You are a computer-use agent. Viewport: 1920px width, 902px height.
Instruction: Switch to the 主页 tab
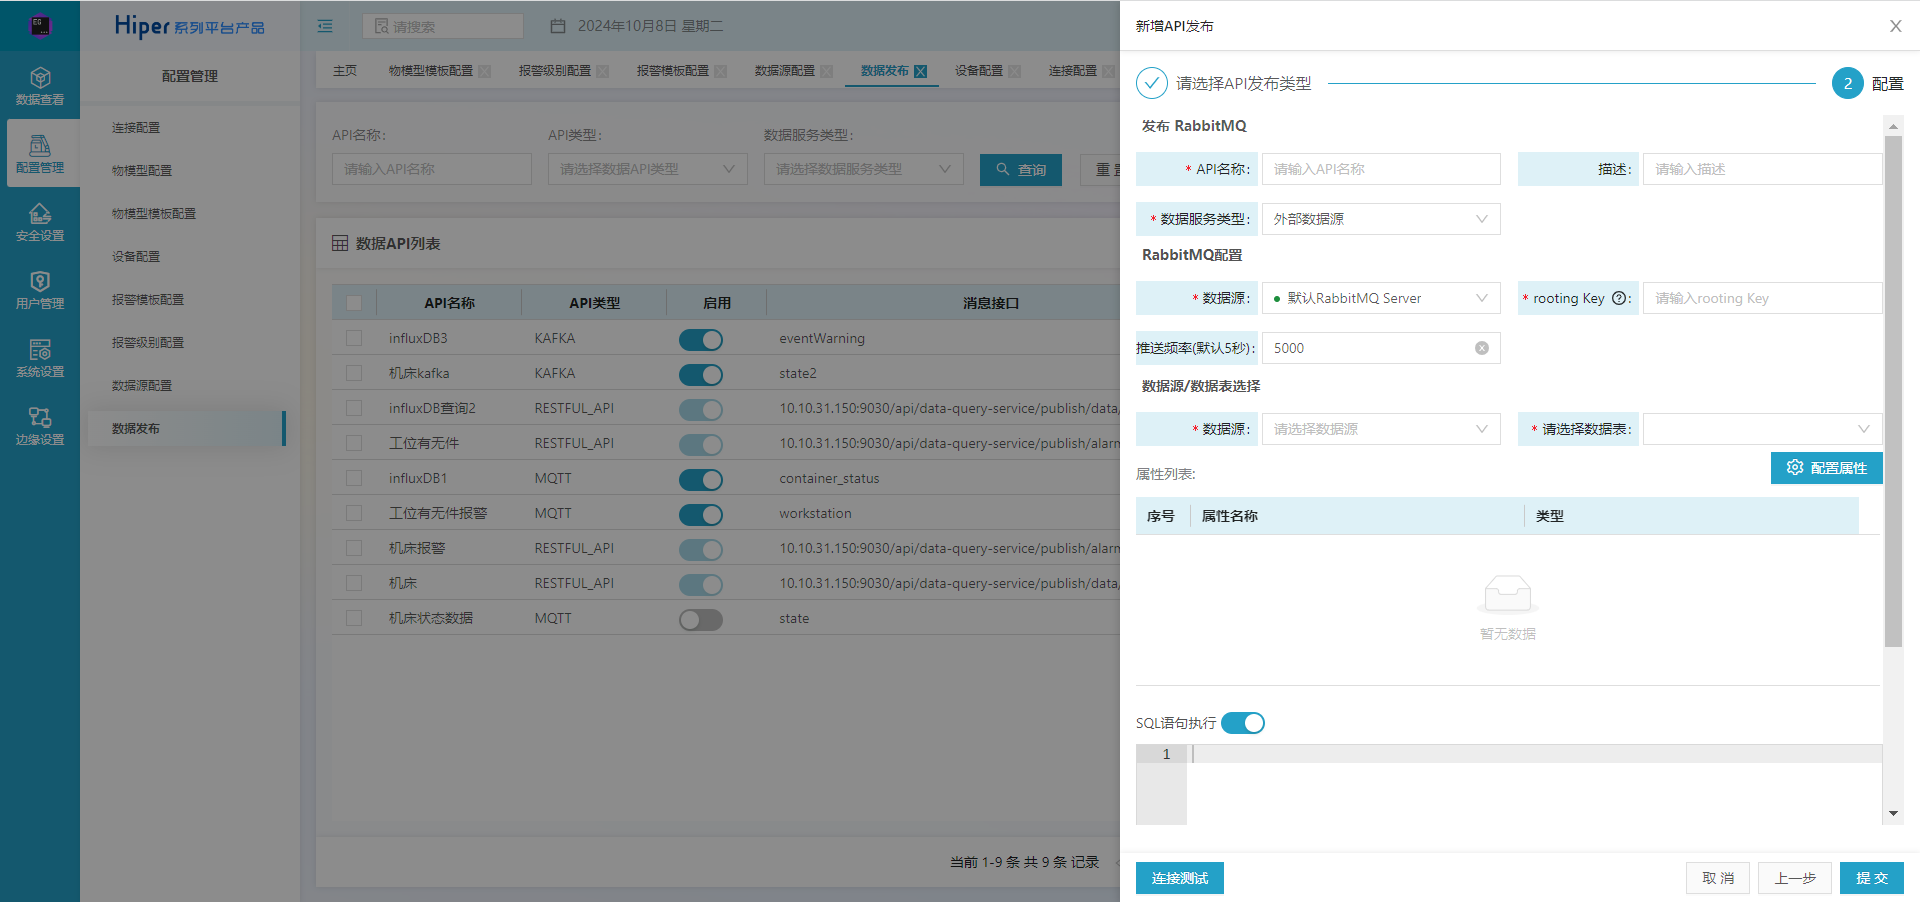pyautogui.click(x=345, y=71)
